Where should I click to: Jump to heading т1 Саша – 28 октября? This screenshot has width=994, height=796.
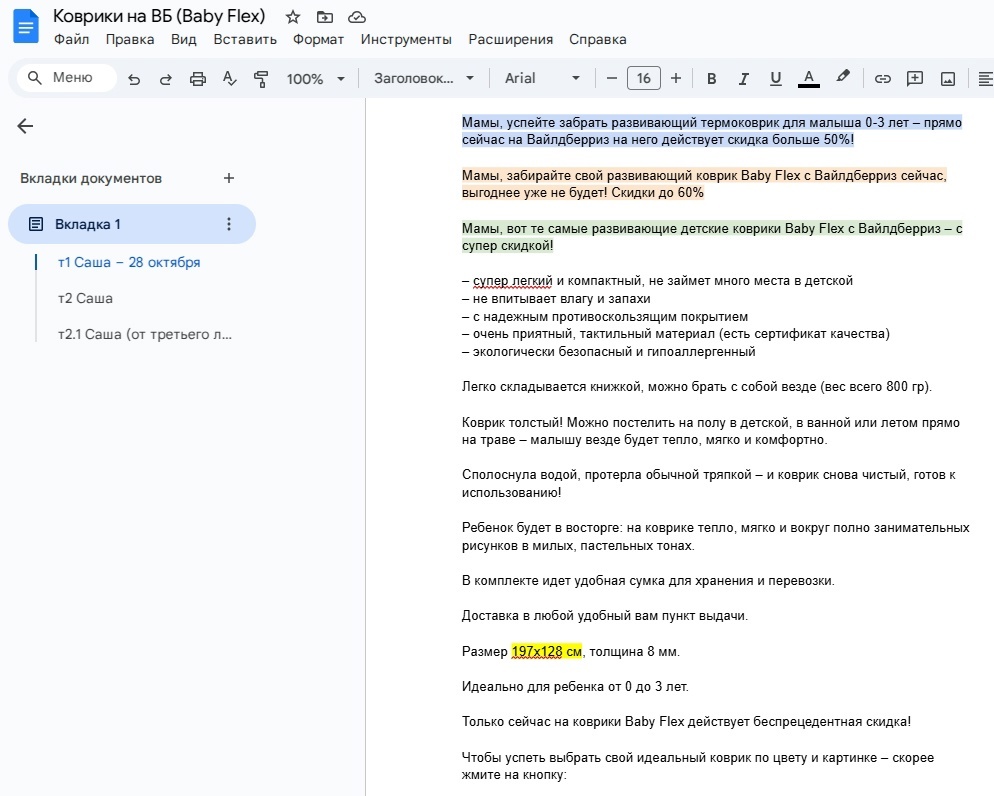click(129, 262)
